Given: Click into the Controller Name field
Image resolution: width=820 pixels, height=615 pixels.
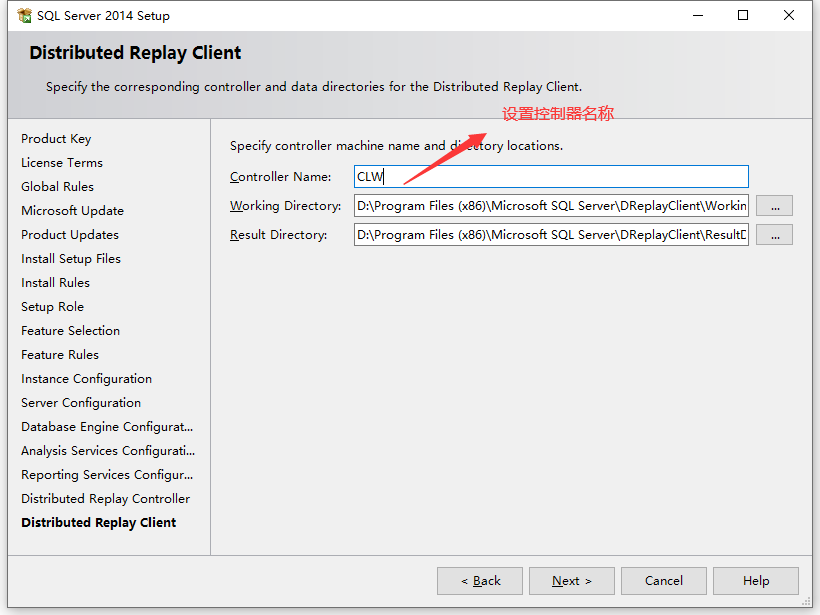Looking at the screenshot, I should tap(551, 177).
